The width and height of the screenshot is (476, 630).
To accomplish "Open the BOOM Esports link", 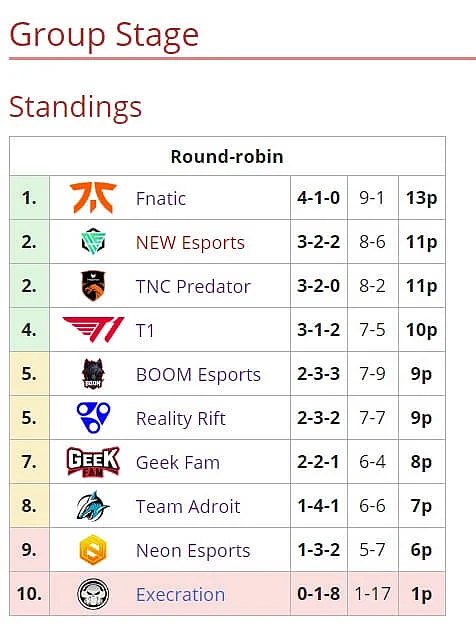I will click(x=198, y=374).
